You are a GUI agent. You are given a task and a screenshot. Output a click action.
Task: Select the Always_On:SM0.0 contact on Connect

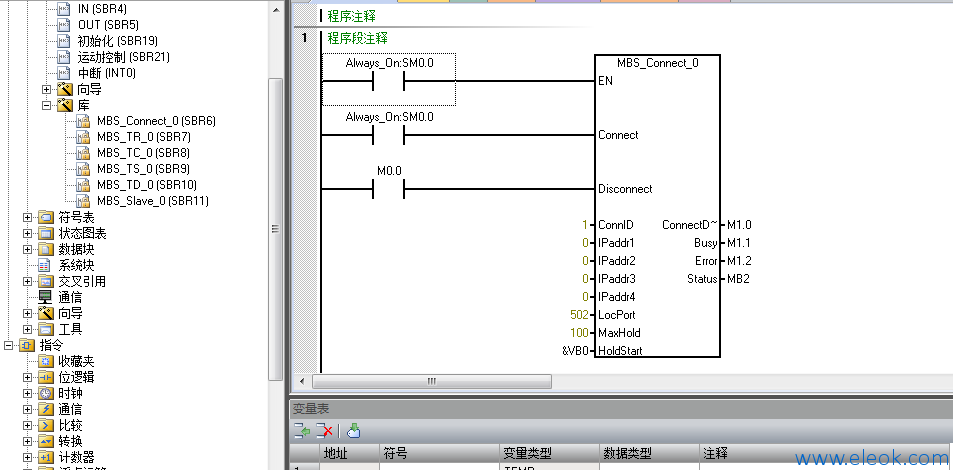coord(389,135)
